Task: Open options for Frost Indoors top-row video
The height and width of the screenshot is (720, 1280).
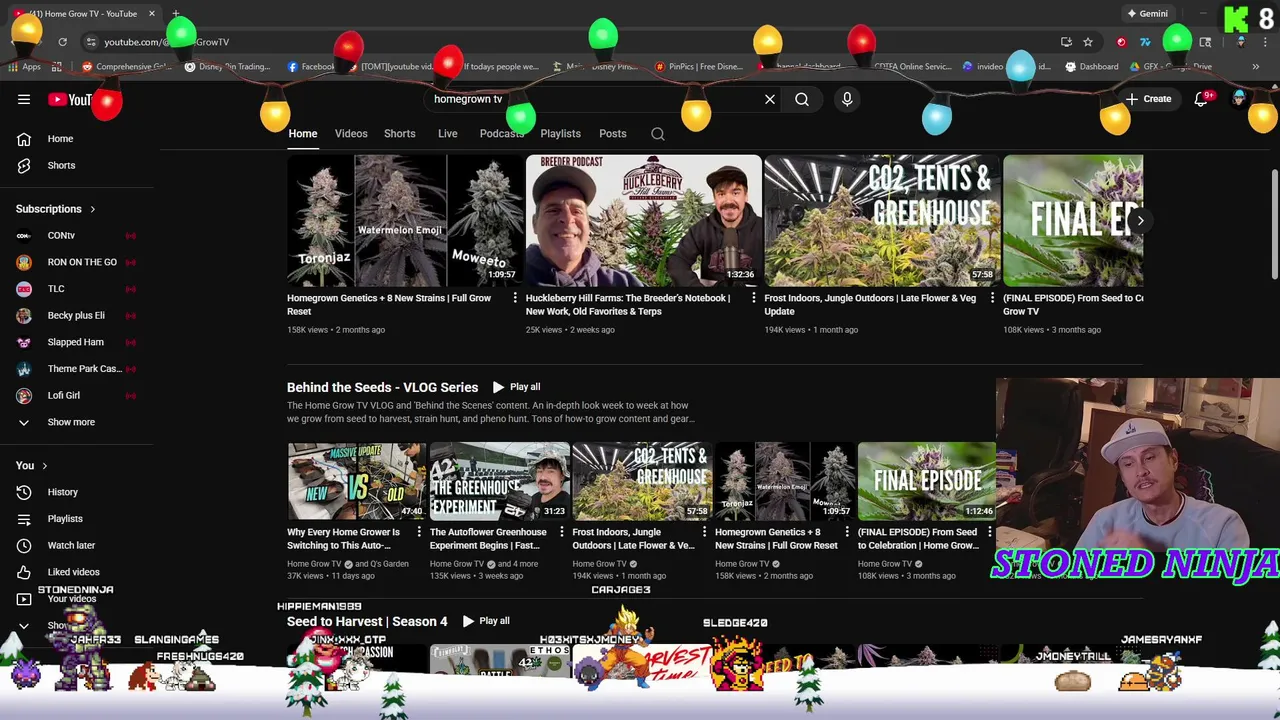Action: point(992,298)
